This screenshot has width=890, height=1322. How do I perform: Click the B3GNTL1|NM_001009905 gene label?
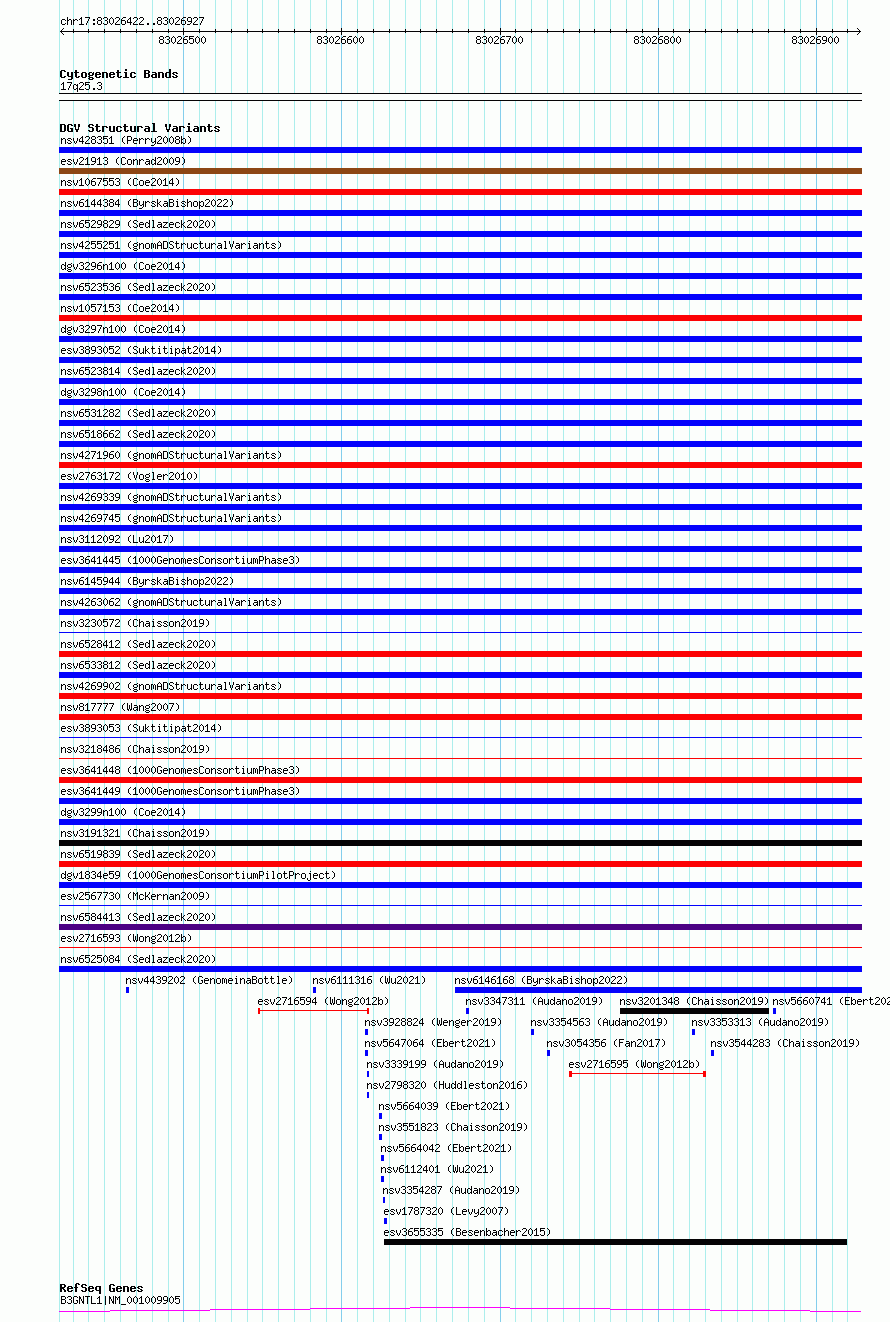[121, 1300]
